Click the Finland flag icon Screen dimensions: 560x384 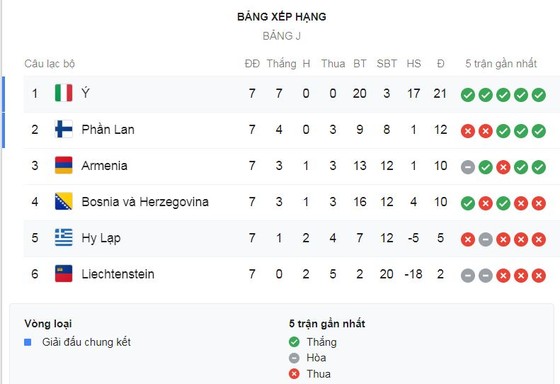[x=64, y=129]
